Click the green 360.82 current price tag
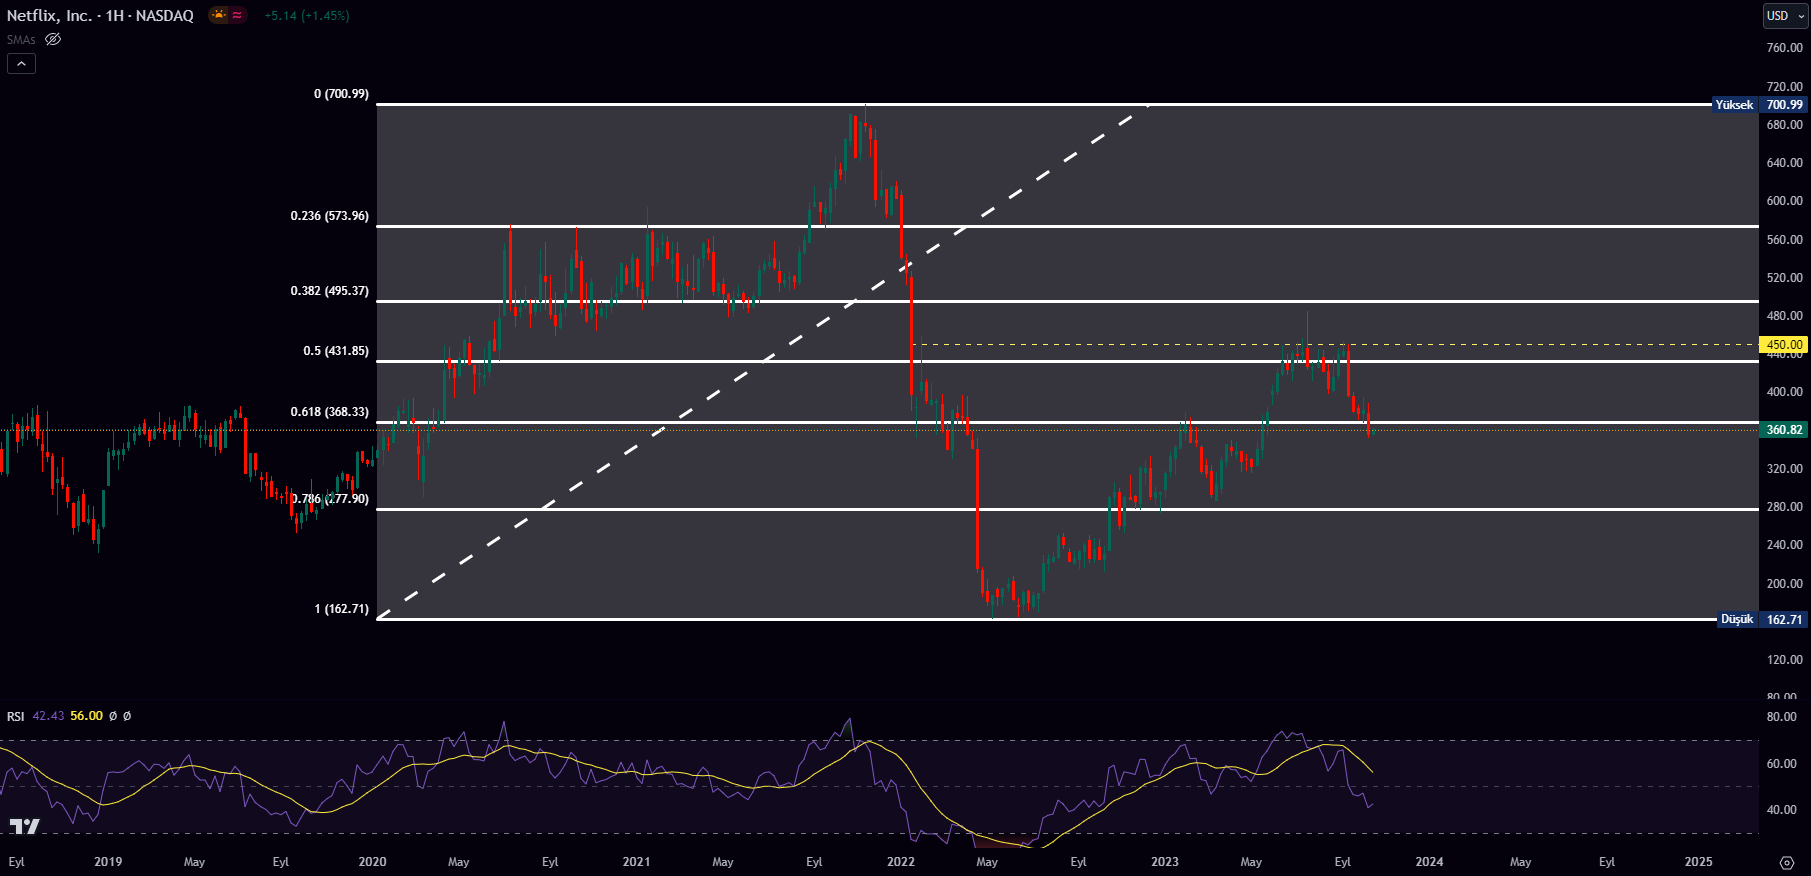 coord(1784,430)
